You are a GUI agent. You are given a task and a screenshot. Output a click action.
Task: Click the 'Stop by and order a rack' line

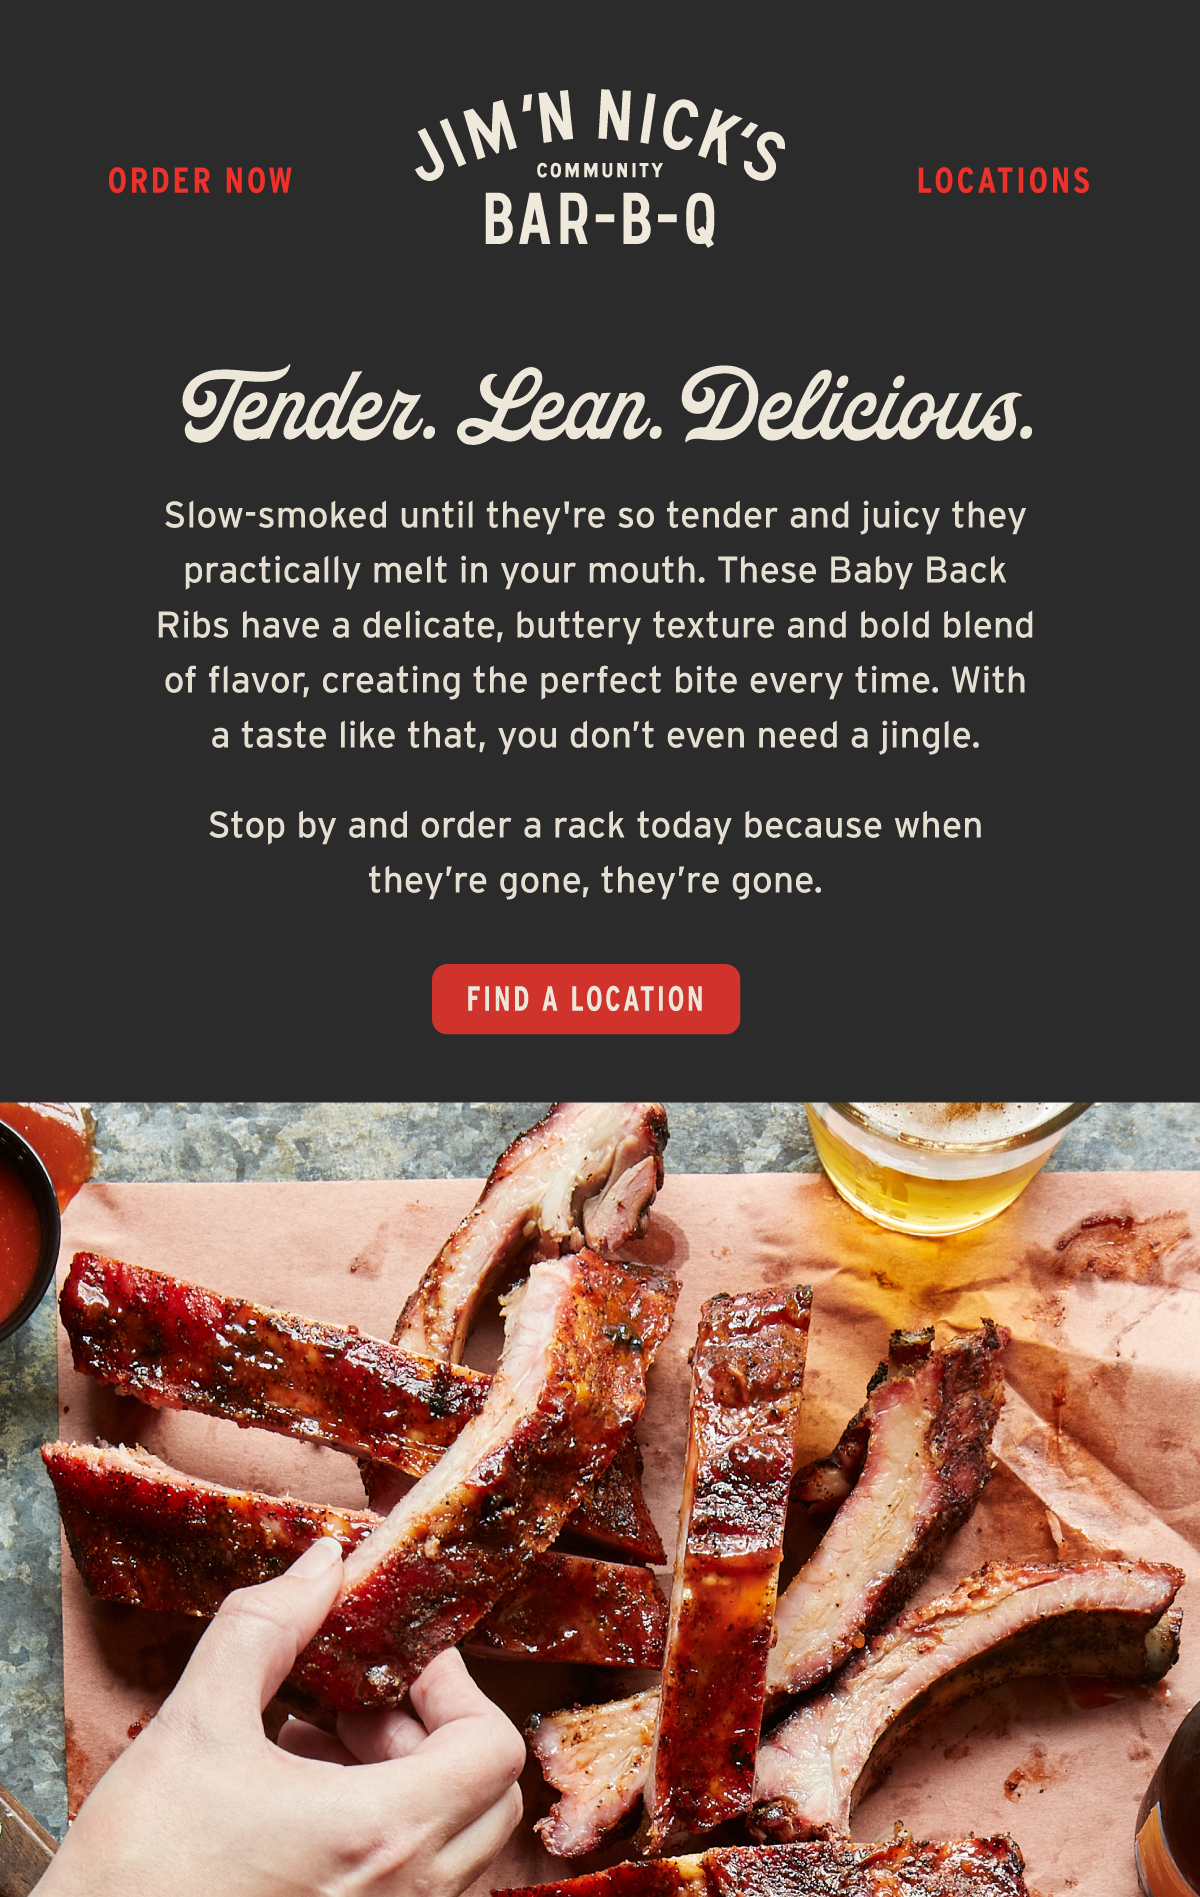[595, 826]
